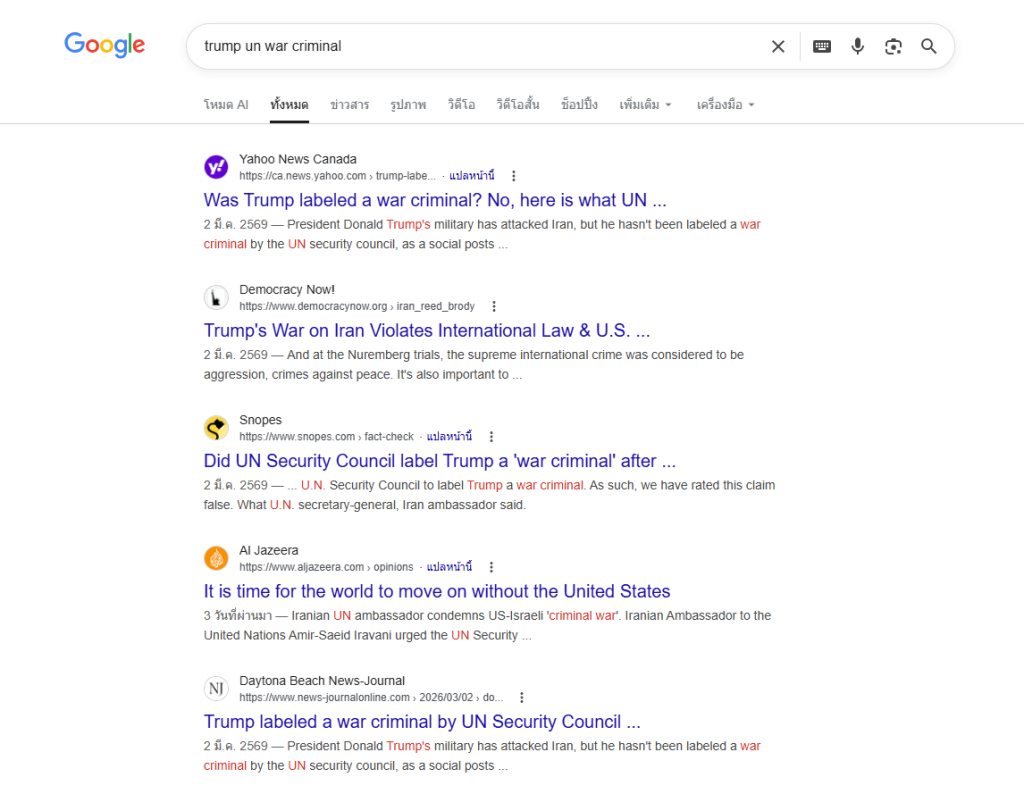Submit search with magnifying glass icon
This screenshot has height=794, width=1024.
point(929,46)
